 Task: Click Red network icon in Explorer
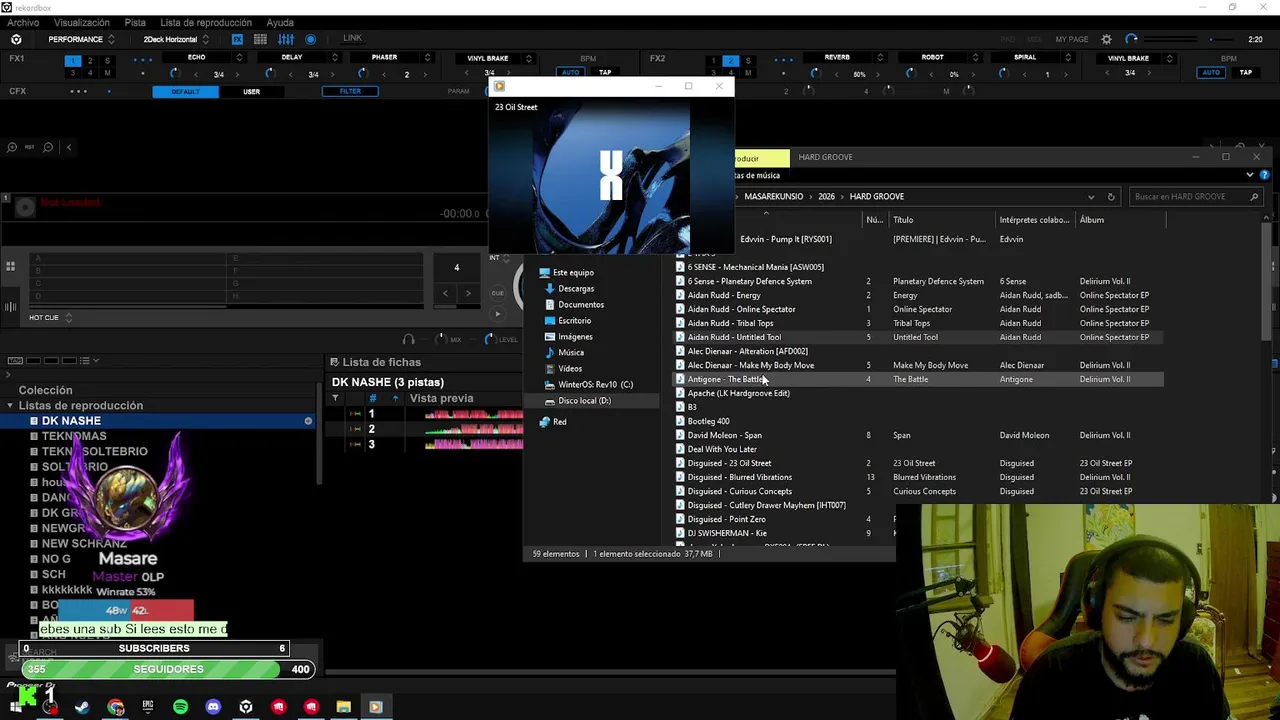pos(545,422)
